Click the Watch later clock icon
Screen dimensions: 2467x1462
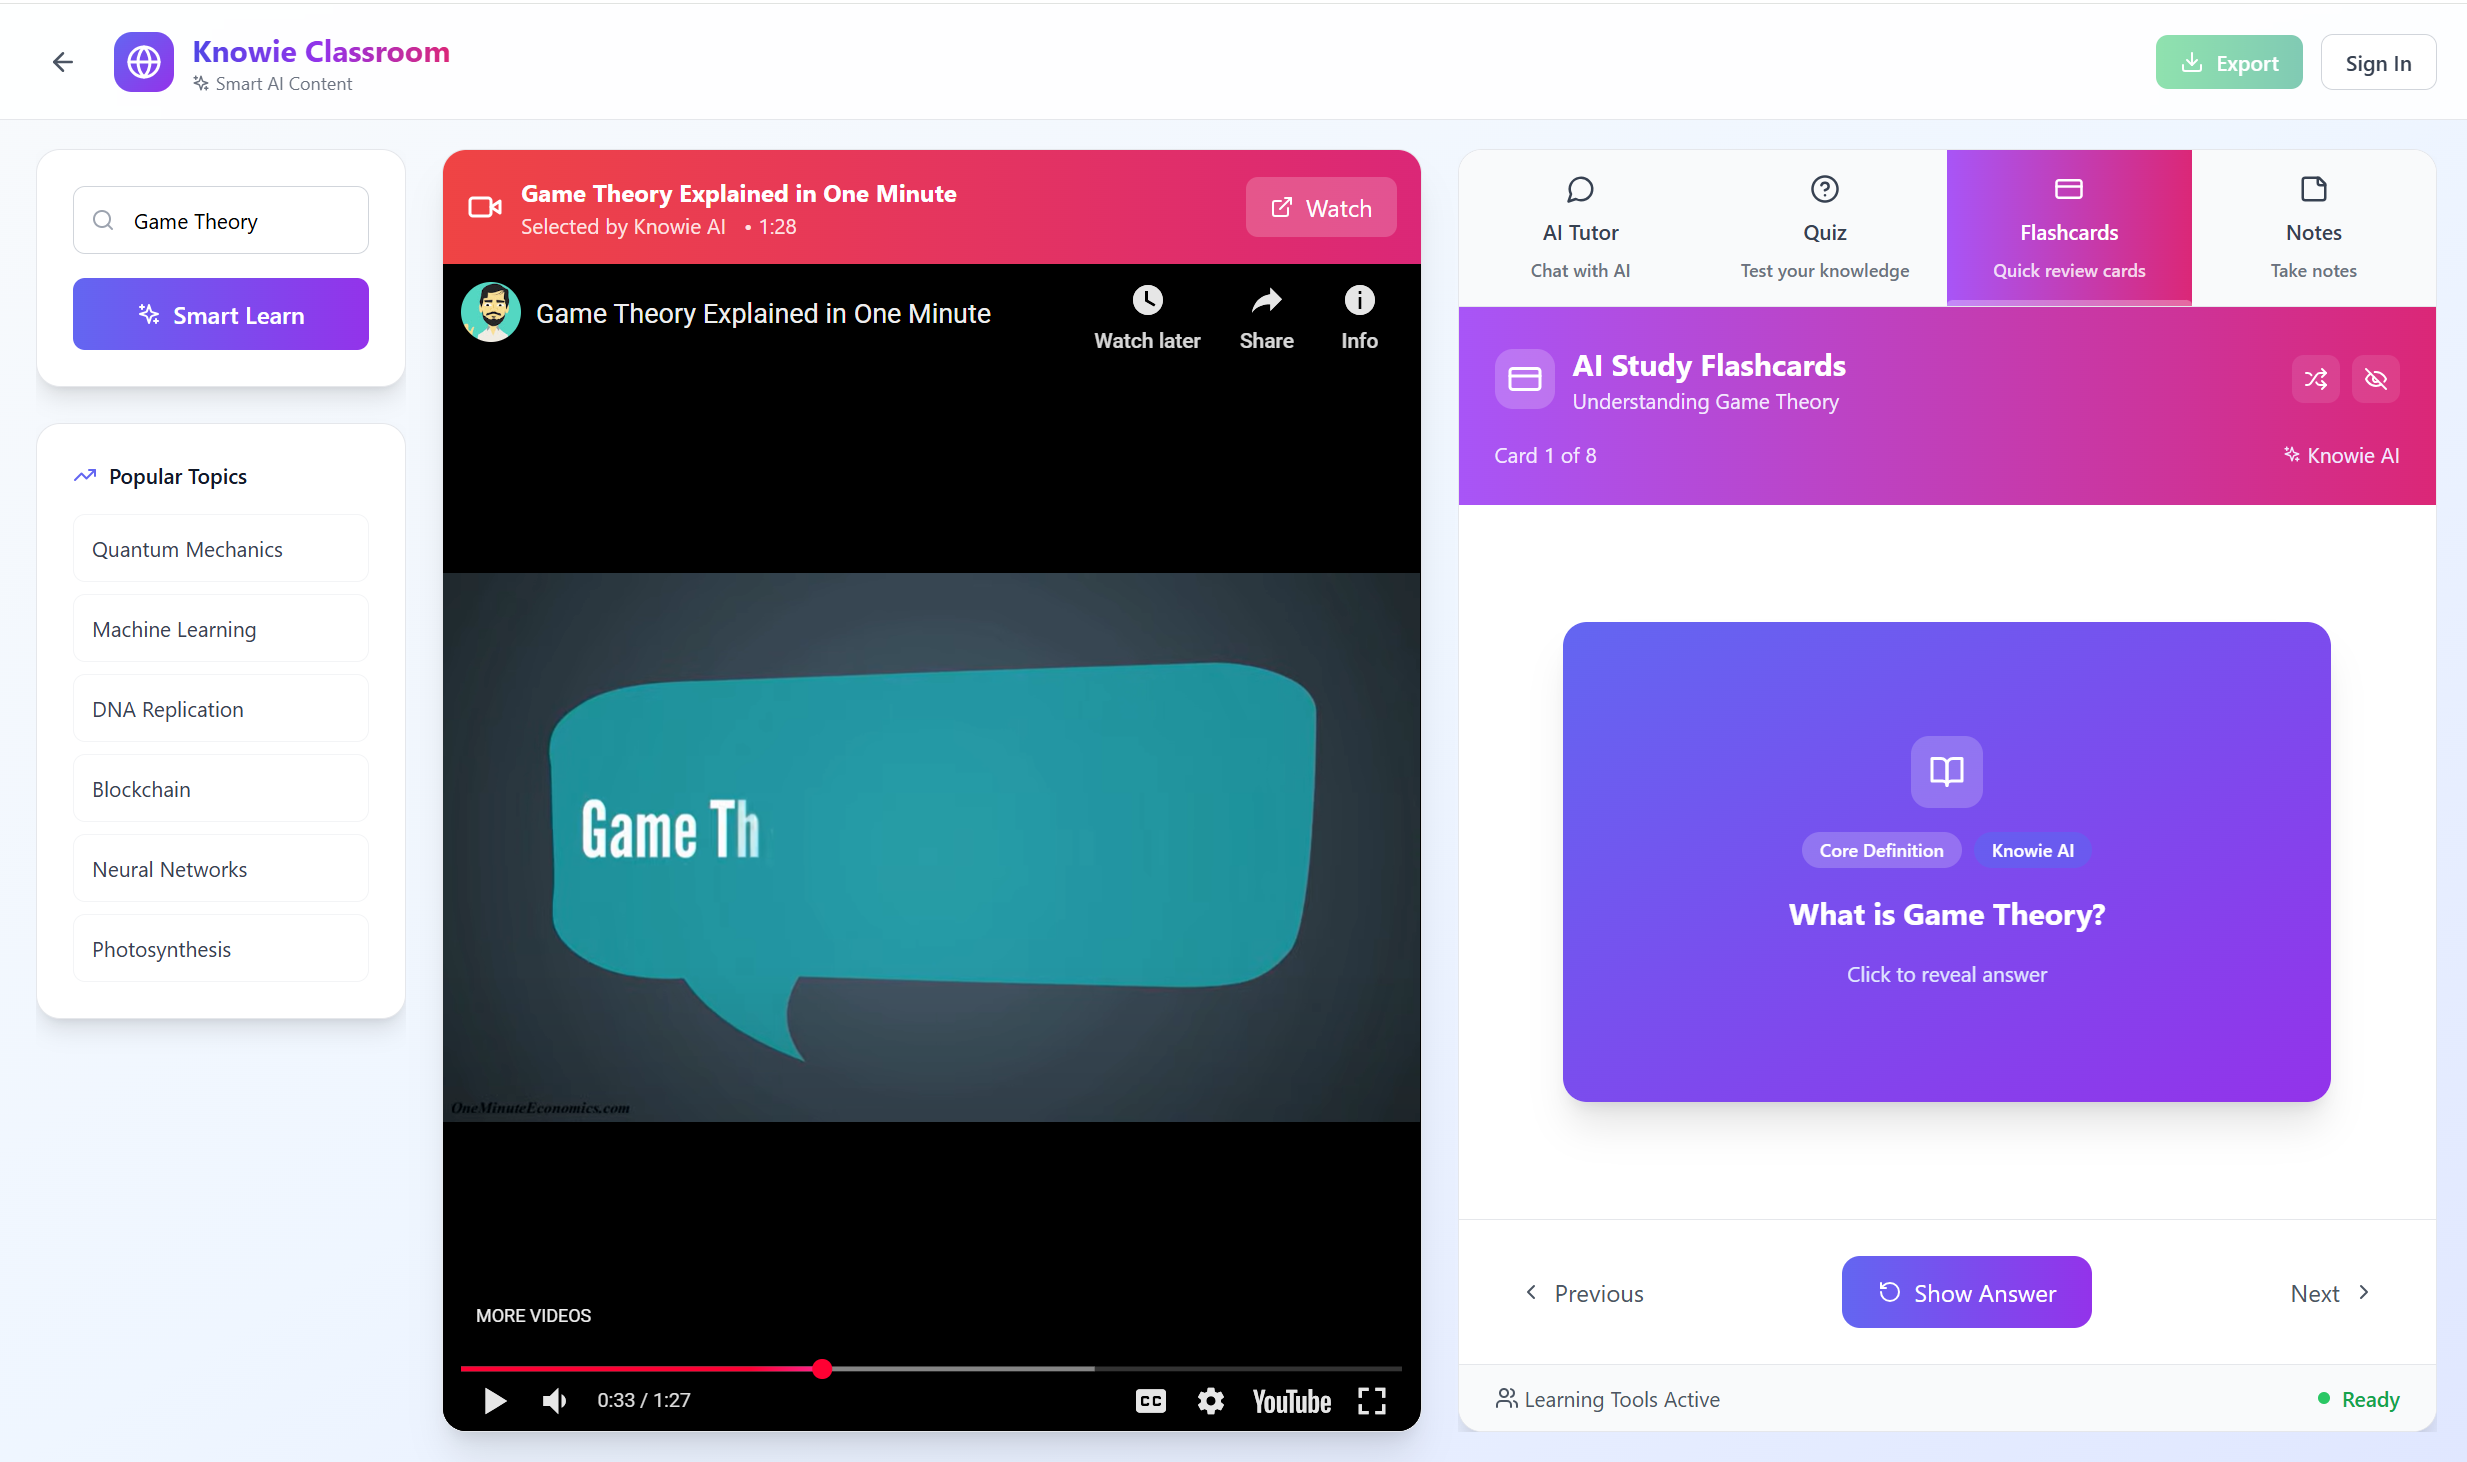pos(1147,301)
